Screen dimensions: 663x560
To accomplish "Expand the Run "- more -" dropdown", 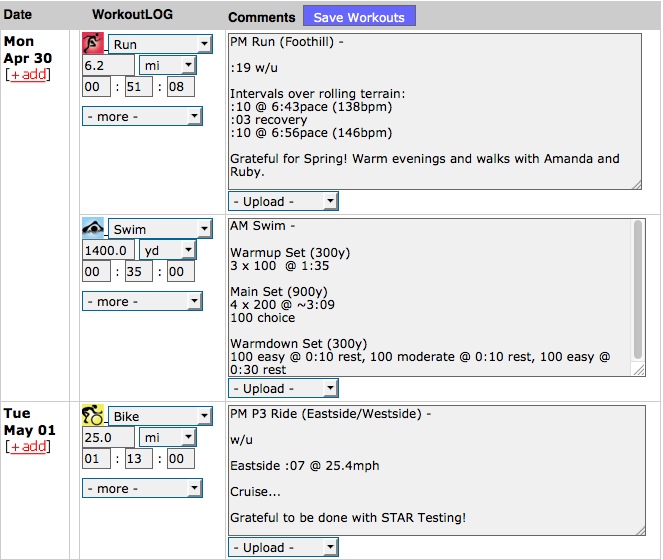I will pos(142,116).
